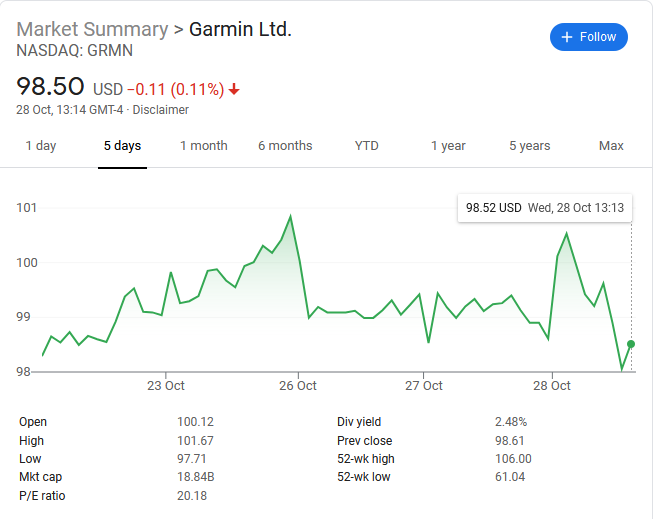Click the 23 Oct date axis label

[166, 385]
